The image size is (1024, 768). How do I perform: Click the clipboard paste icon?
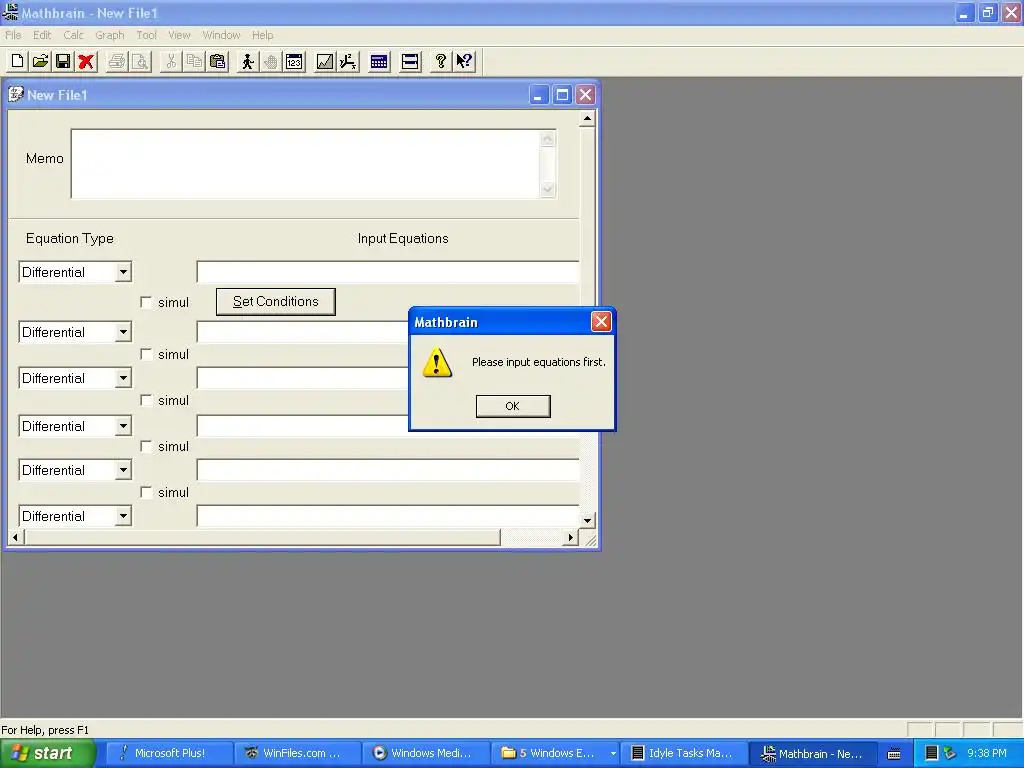coord(217,61)
